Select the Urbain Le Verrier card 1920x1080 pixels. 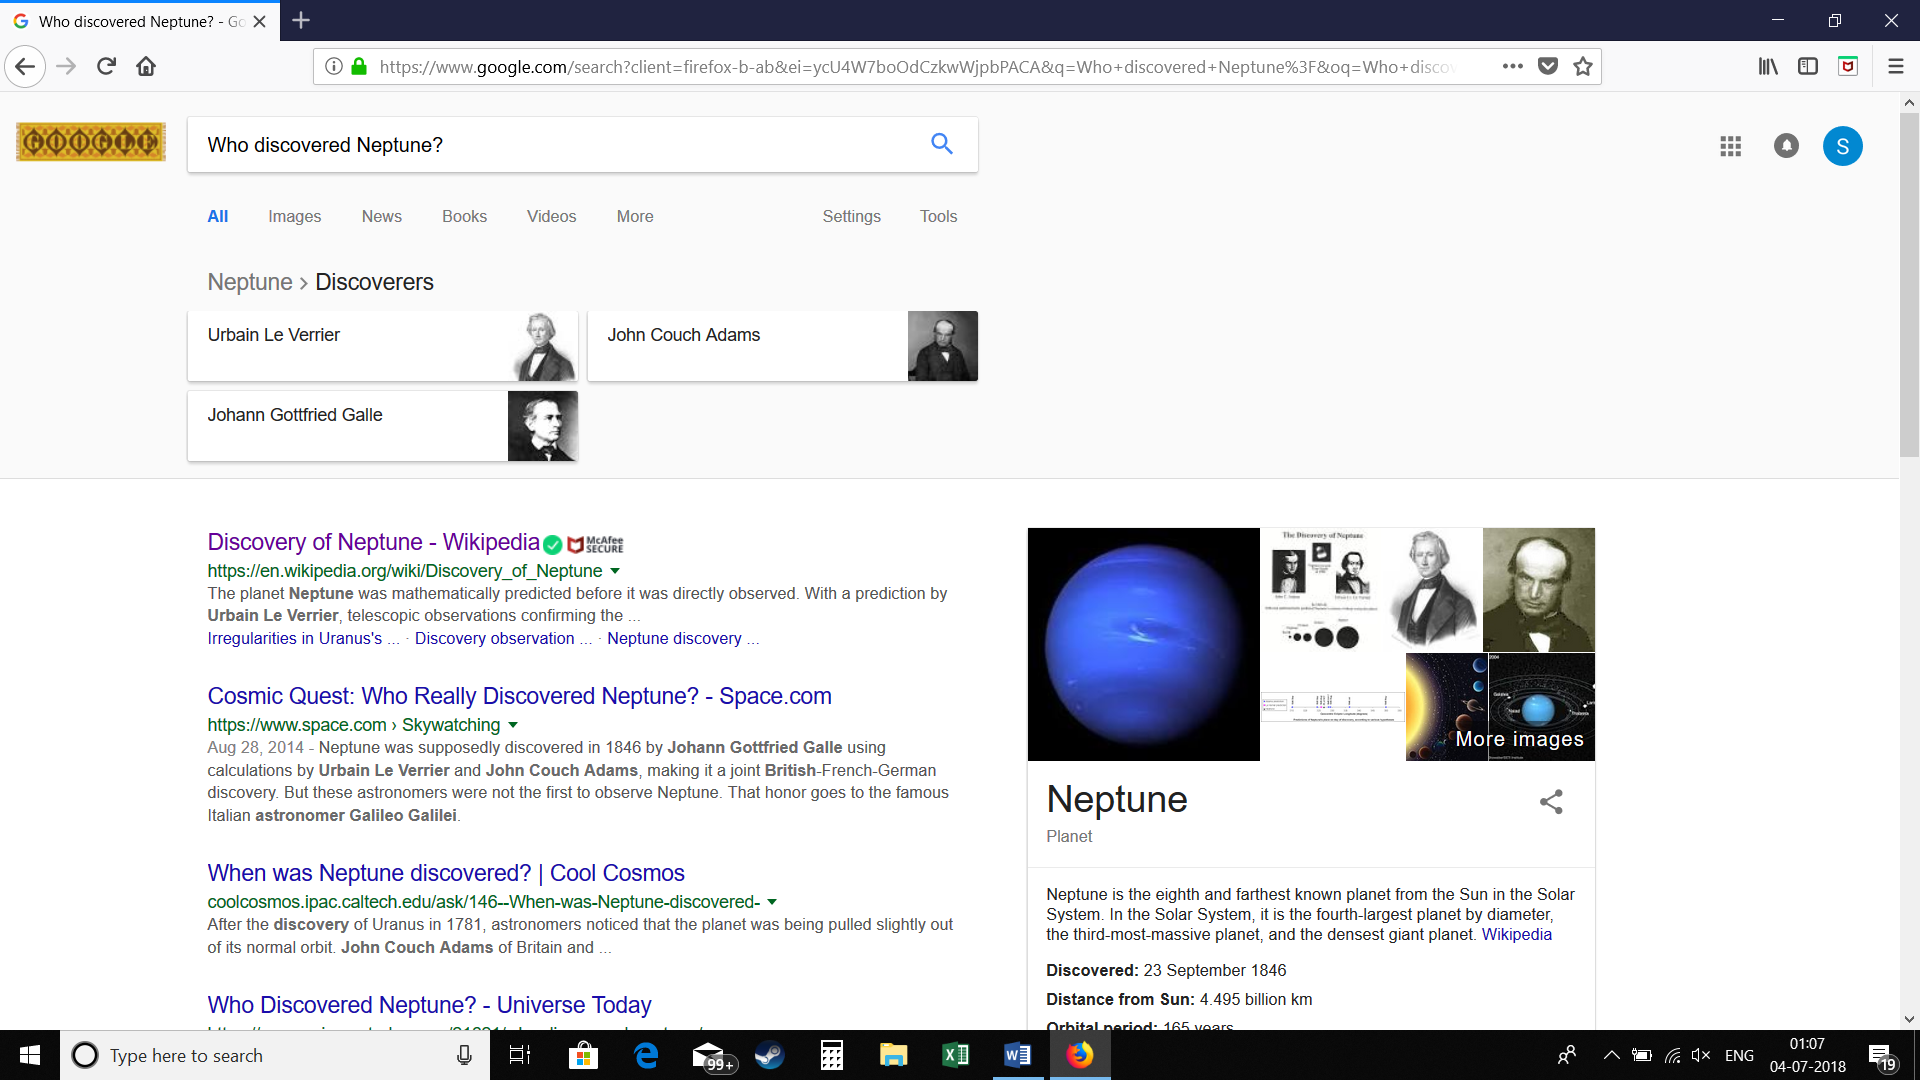[x=382, y=345]
